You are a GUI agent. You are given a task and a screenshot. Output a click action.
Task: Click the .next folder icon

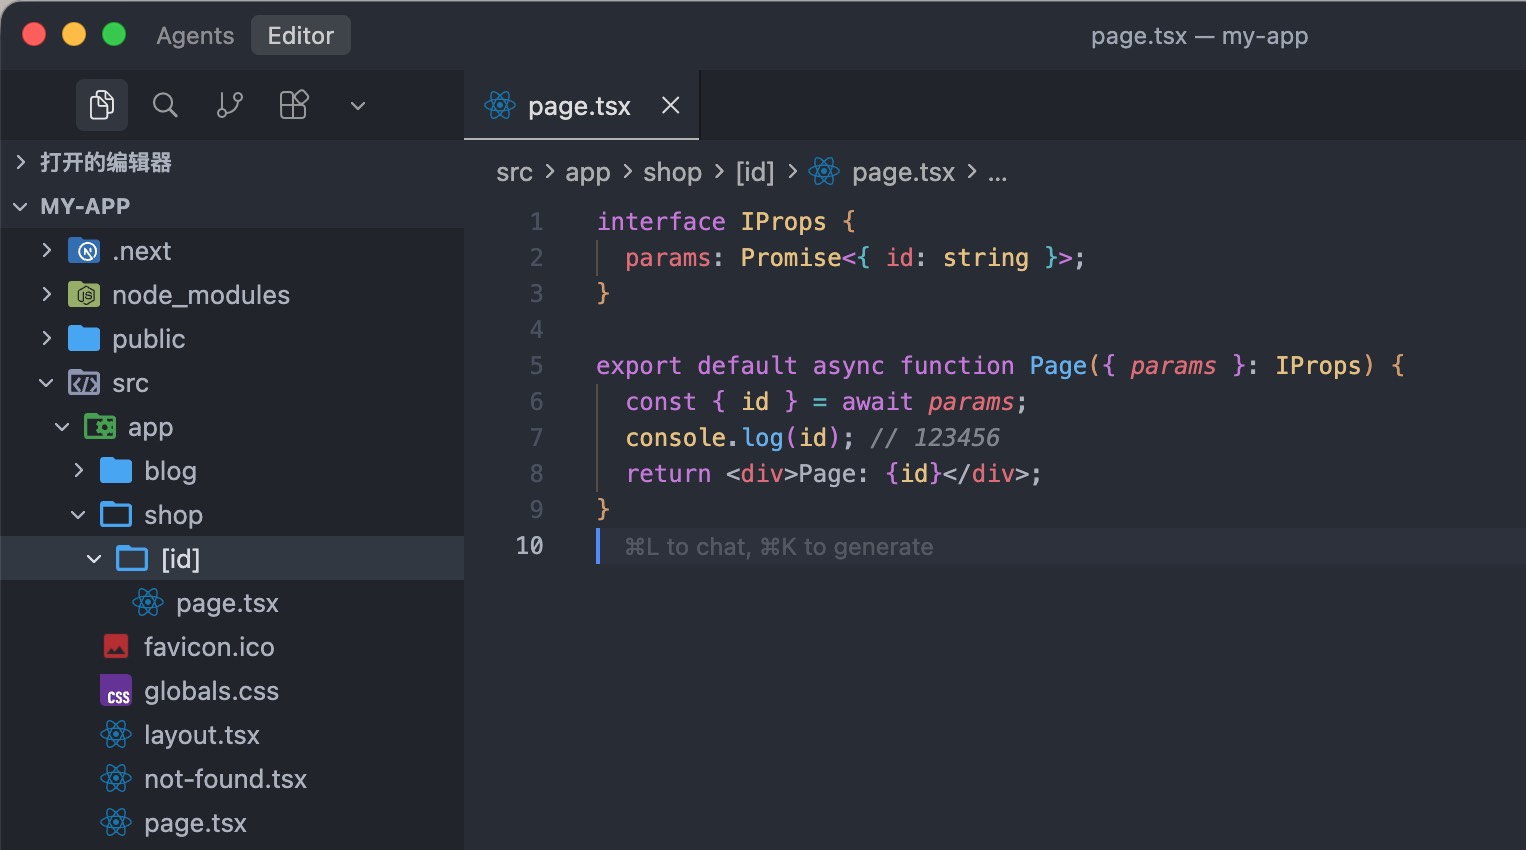point(84,251)
